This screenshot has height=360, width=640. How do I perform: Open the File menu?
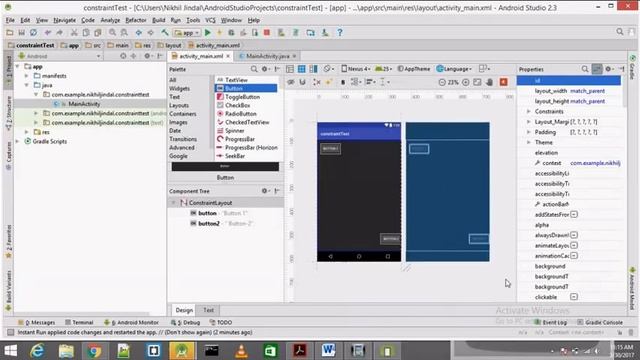[10, 20]
